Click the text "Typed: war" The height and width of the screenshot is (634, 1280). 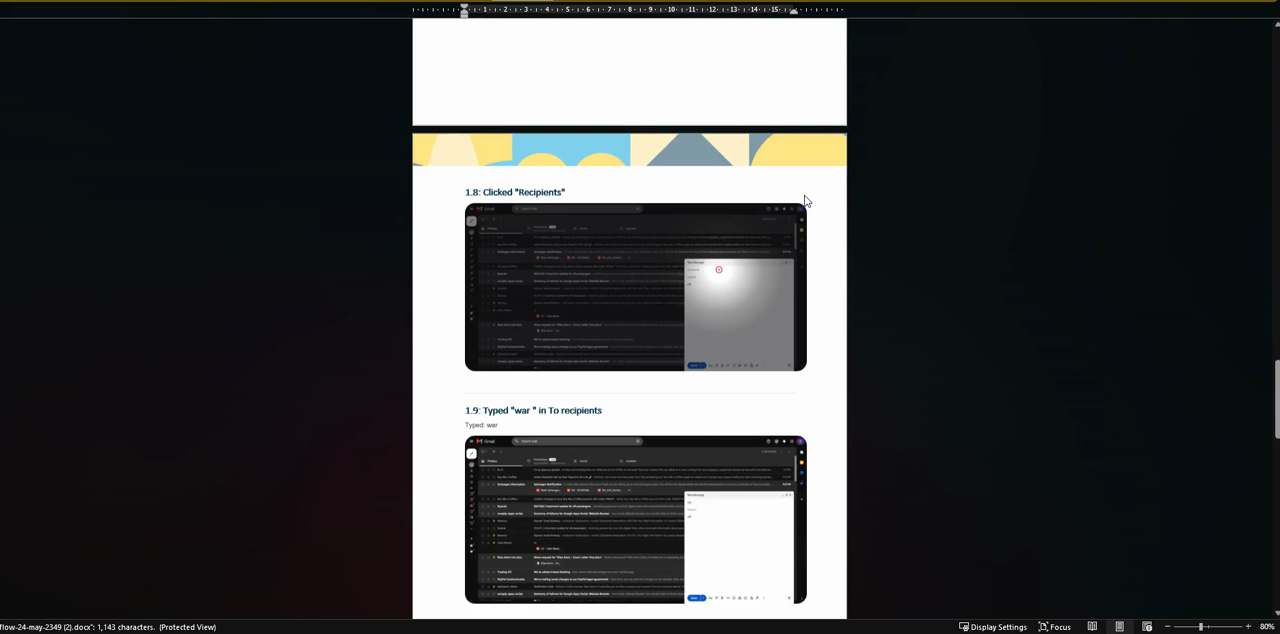coord(481,425)
